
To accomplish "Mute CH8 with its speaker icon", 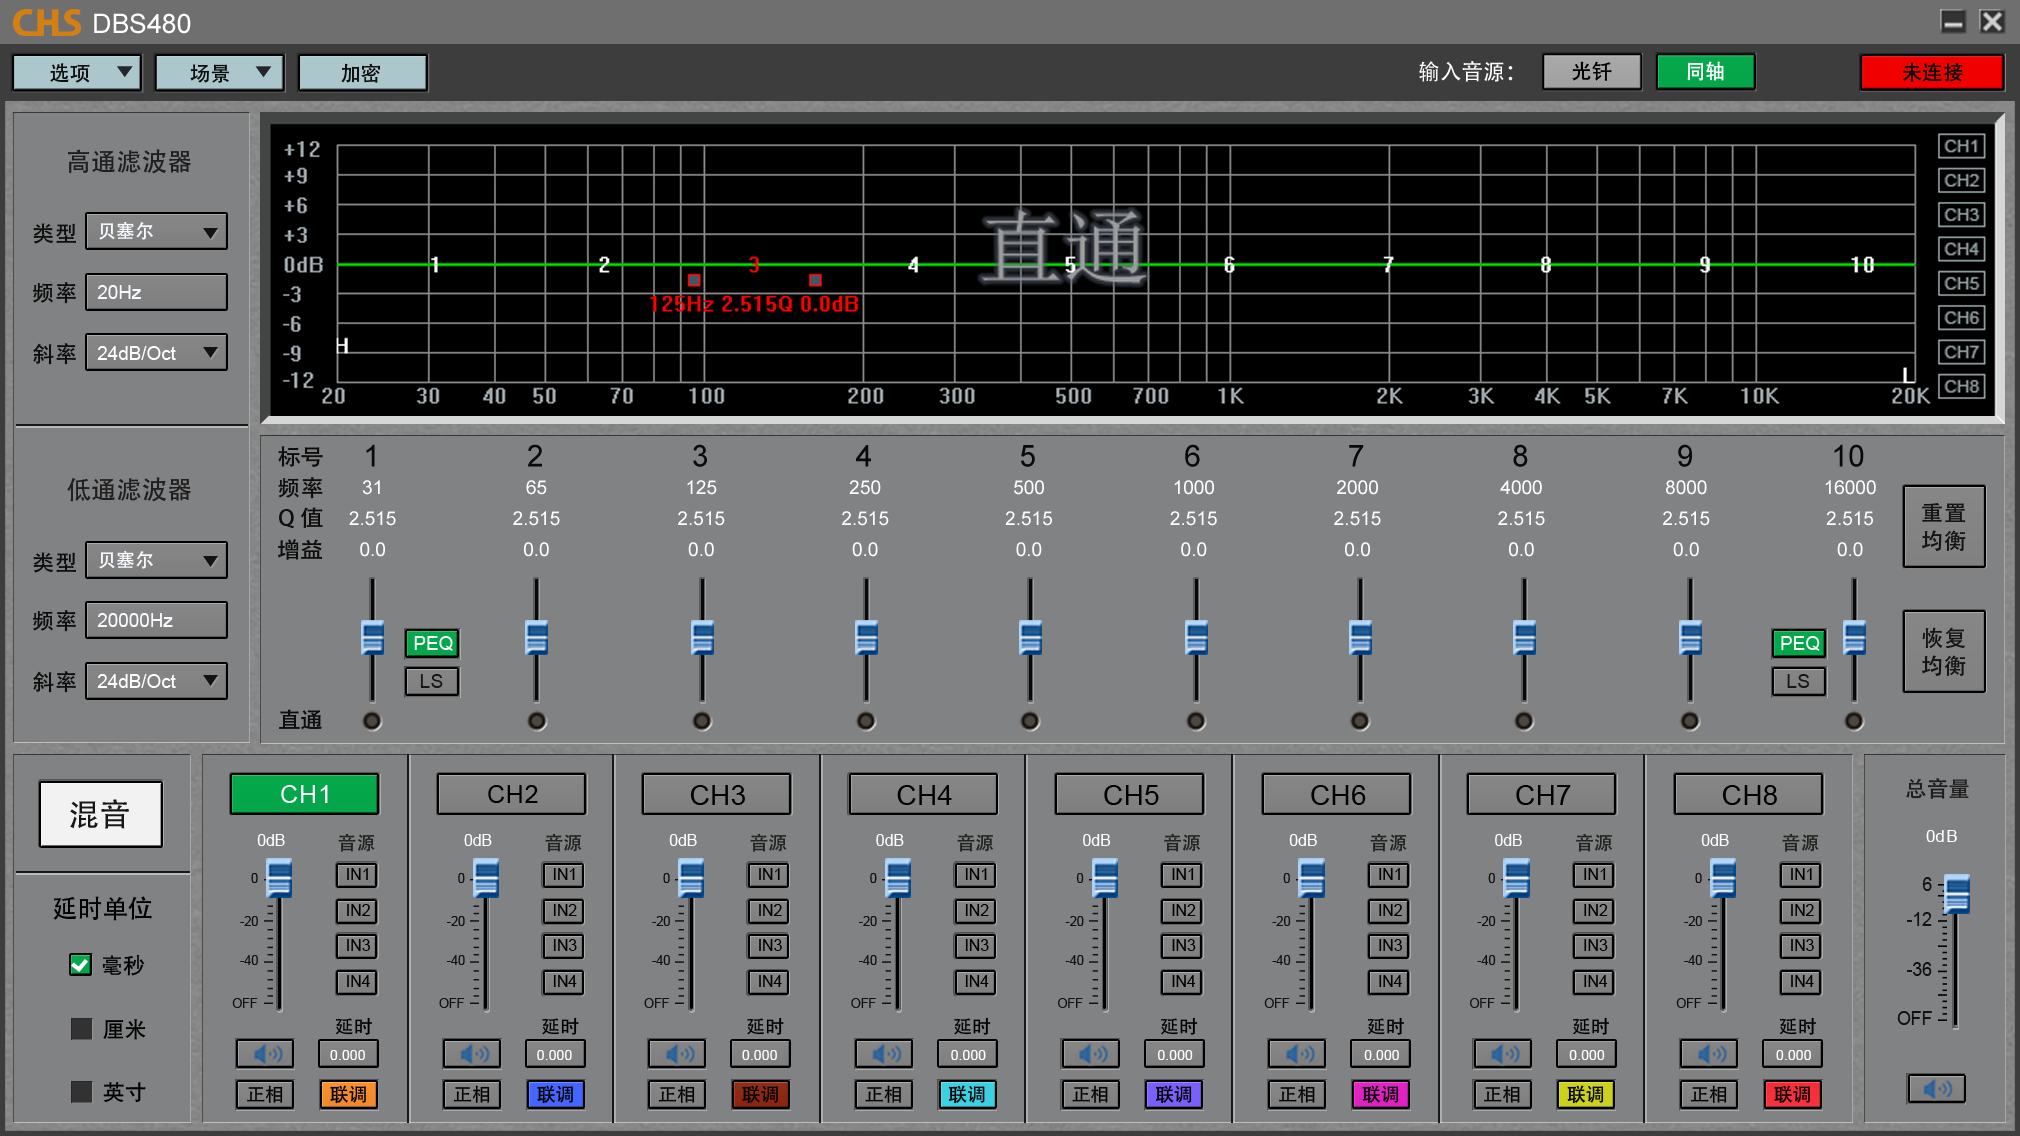I will click(x=1709, y=1054).
